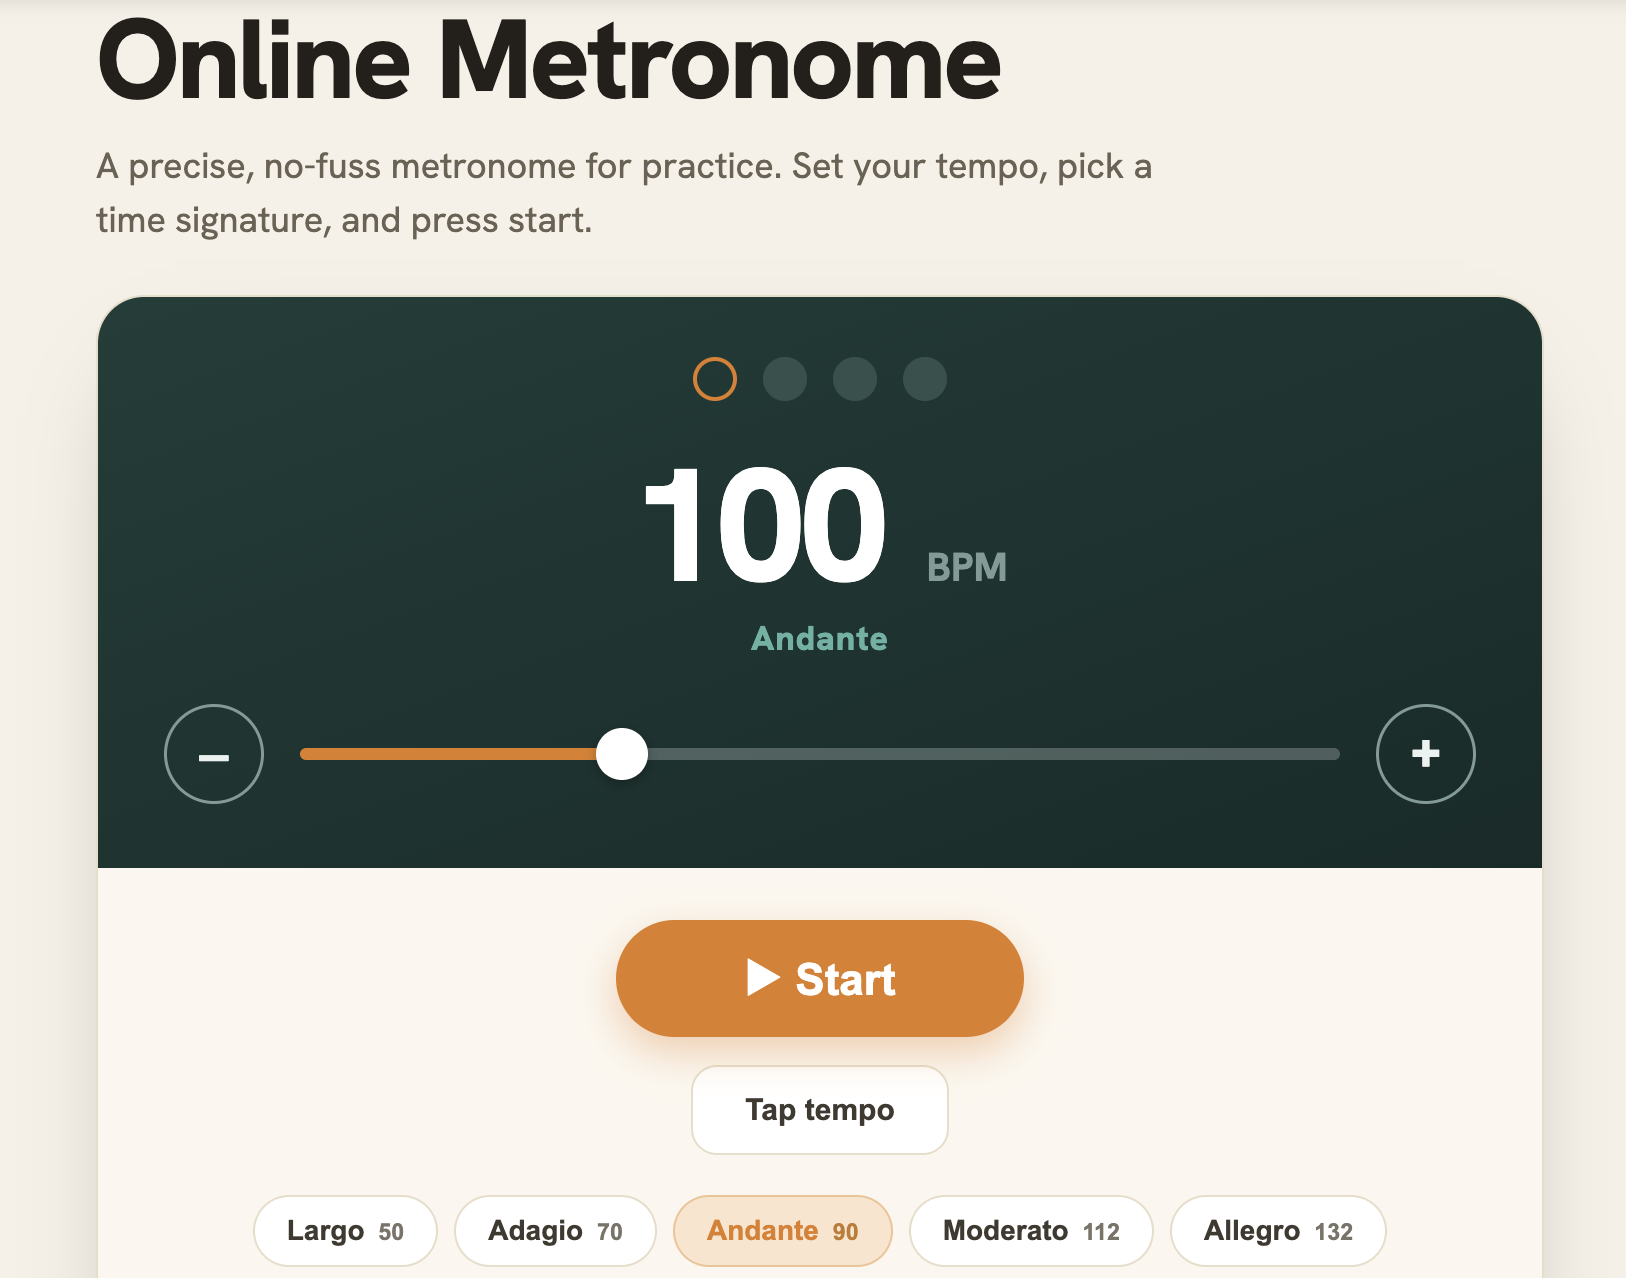Set tempo to Moderato 112
Screen dimensions: 1626x1278
[1031, 1231]
